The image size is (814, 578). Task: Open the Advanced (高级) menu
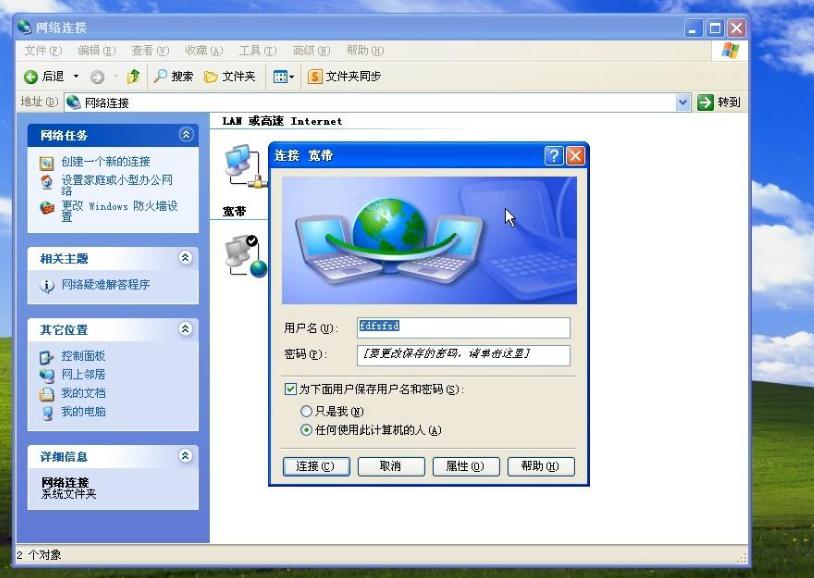[x=311, y=50]
